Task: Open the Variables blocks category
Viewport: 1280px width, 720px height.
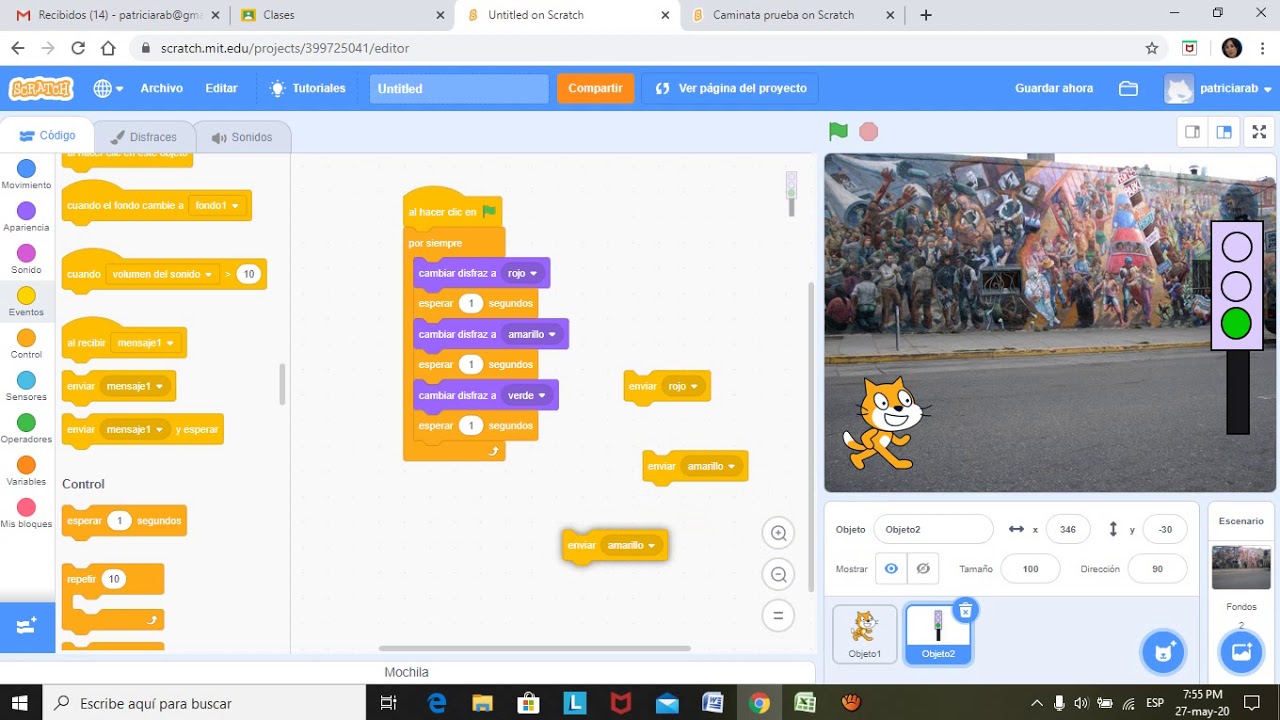Action: point(26,470)
